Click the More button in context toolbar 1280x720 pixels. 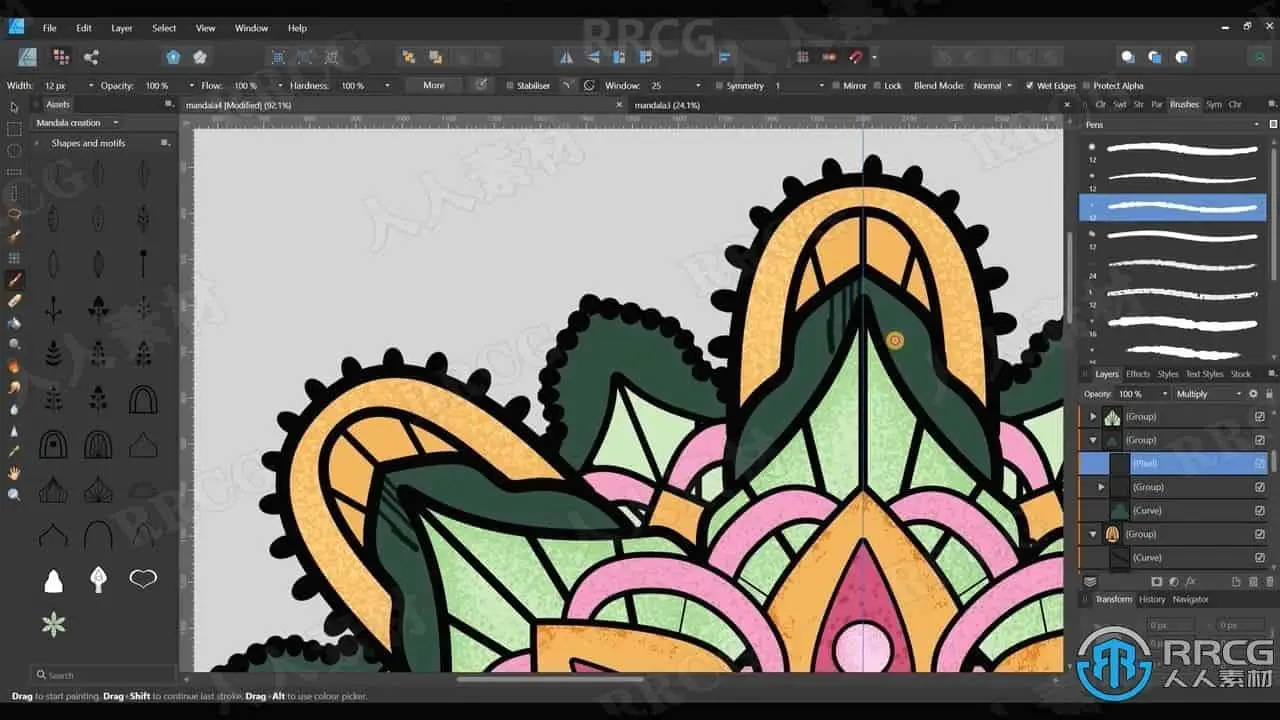pyautogui.click(x=433, y=86)
